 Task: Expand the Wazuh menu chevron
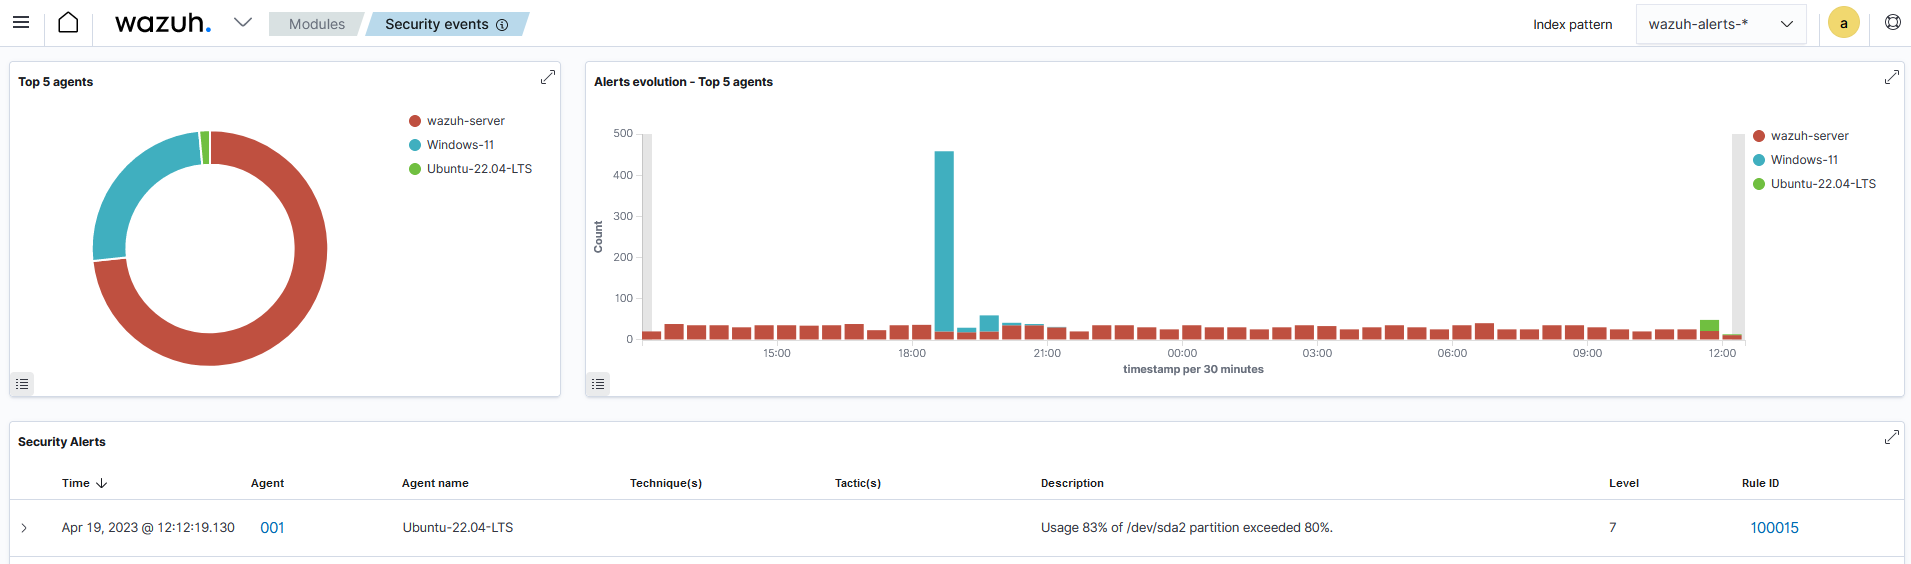(x=242, y=23)
